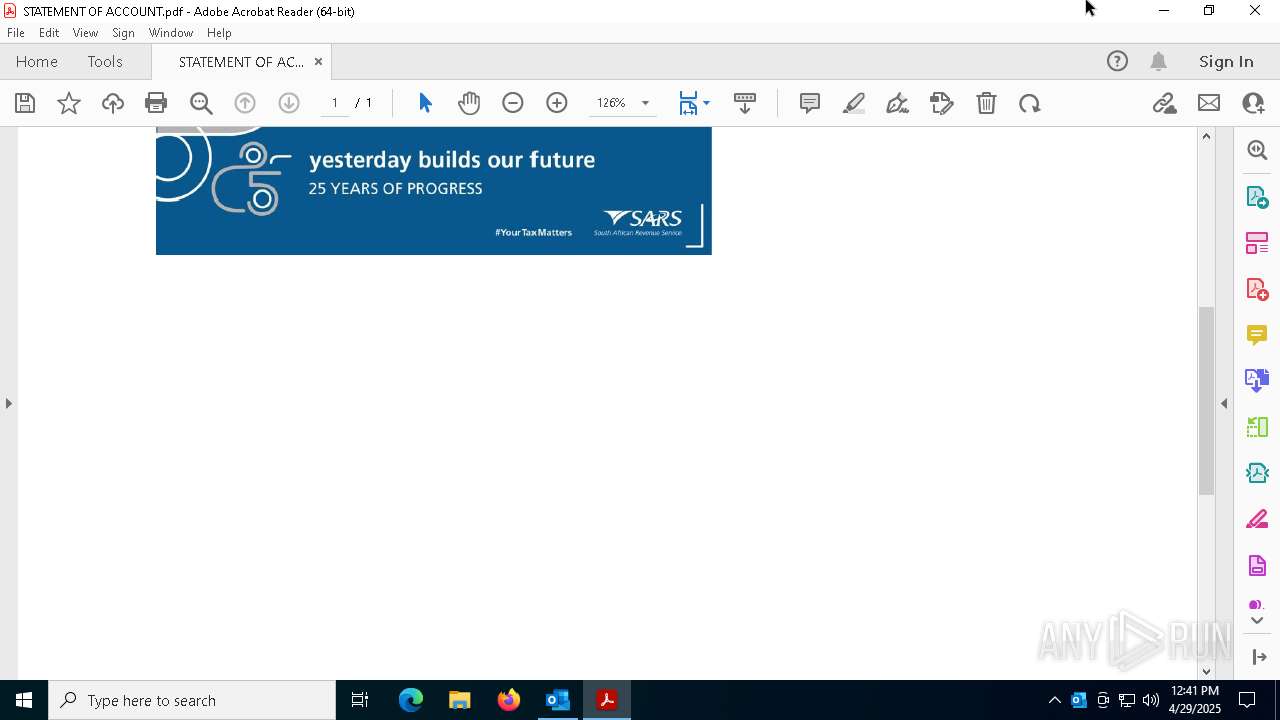Viewport: 1280px width, 720px height.
Task: Open Organize Pages tool in right pane
Action: click(1257, 242)
